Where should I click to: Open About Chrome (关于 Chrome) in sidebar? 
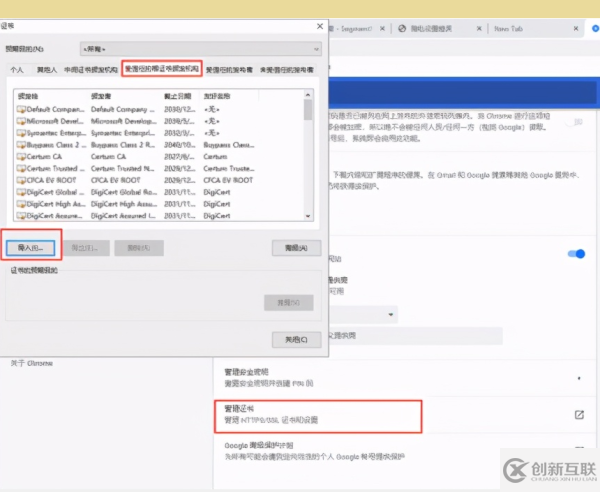[x=32, y=363]
